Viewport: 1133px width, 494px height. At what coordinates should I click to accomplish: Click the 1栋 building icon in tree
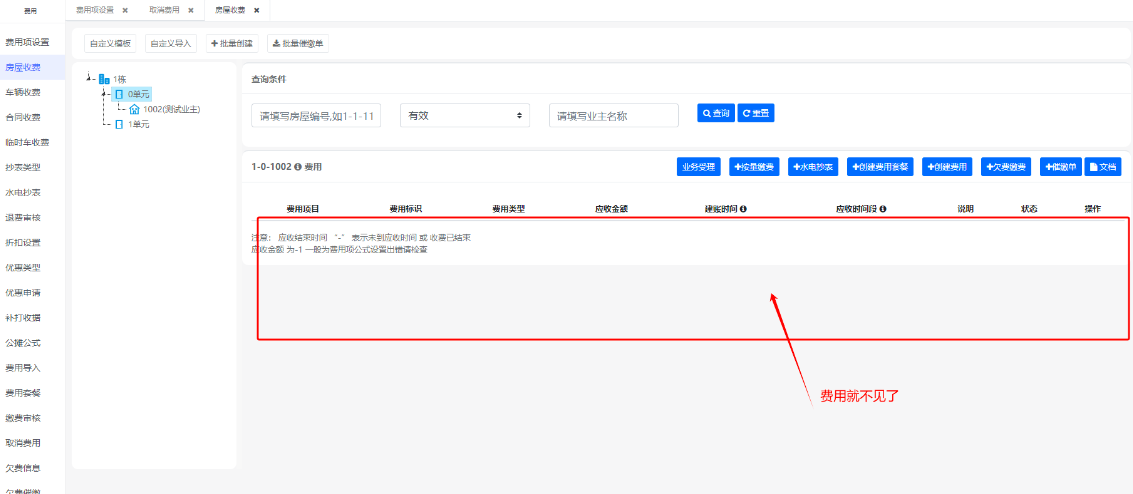[x=104, y=79]
